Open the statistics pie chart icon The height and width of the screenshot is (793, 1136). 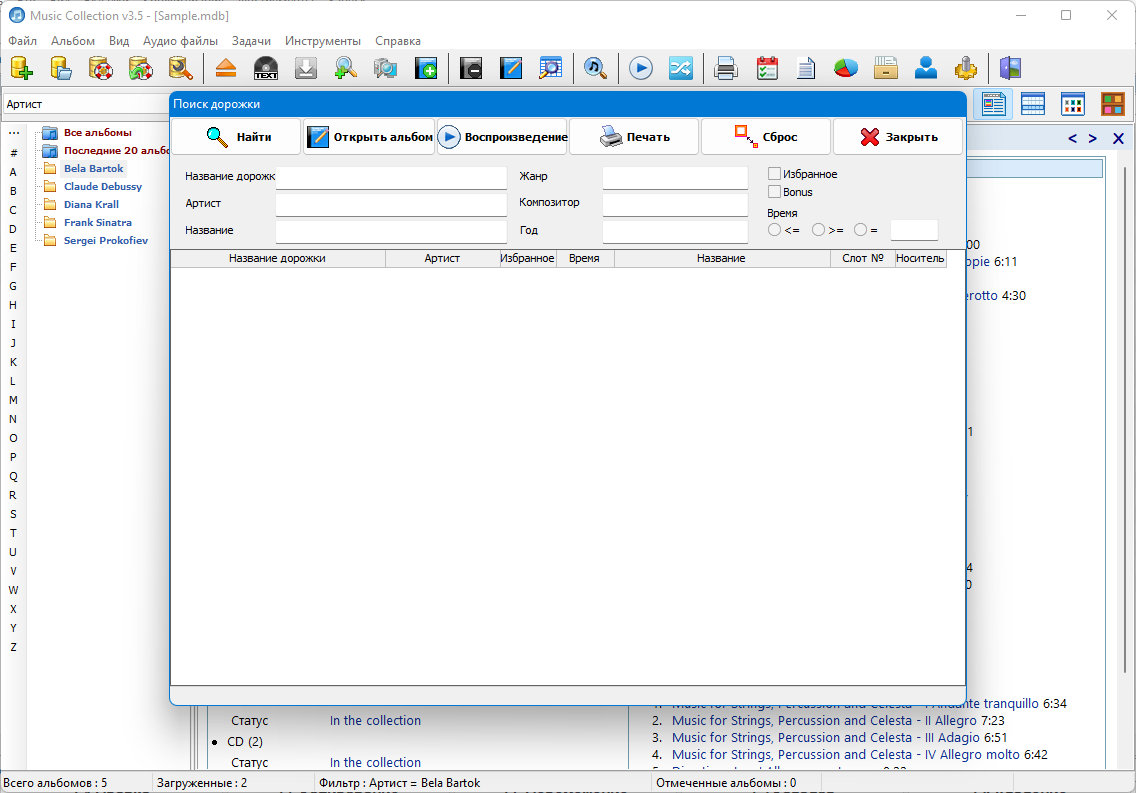[x=845, y=68]
